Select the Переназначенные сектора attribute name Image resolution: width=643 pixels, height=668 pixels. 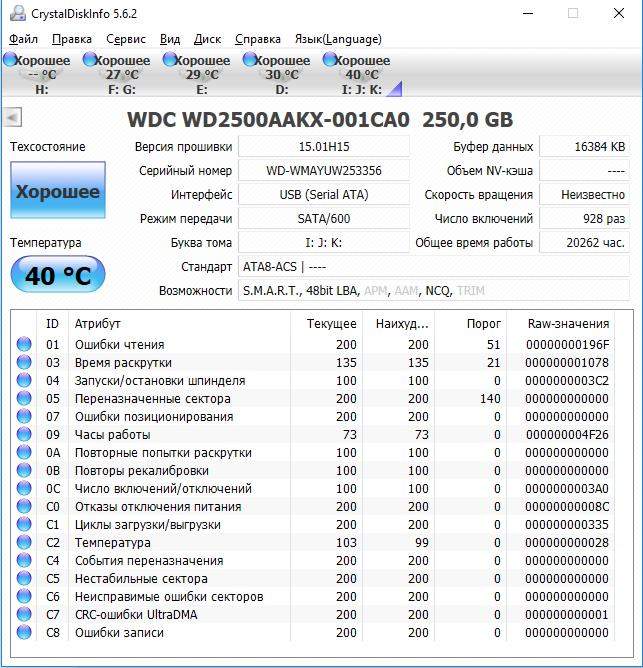[x=153, y=398]
